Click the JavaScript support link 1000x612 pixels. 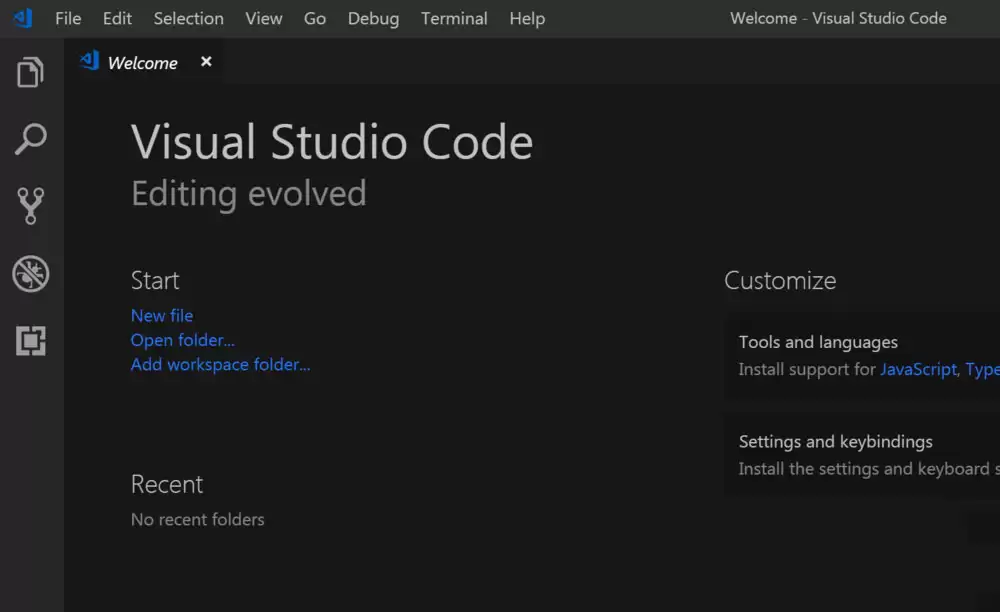tap(918, 369)
